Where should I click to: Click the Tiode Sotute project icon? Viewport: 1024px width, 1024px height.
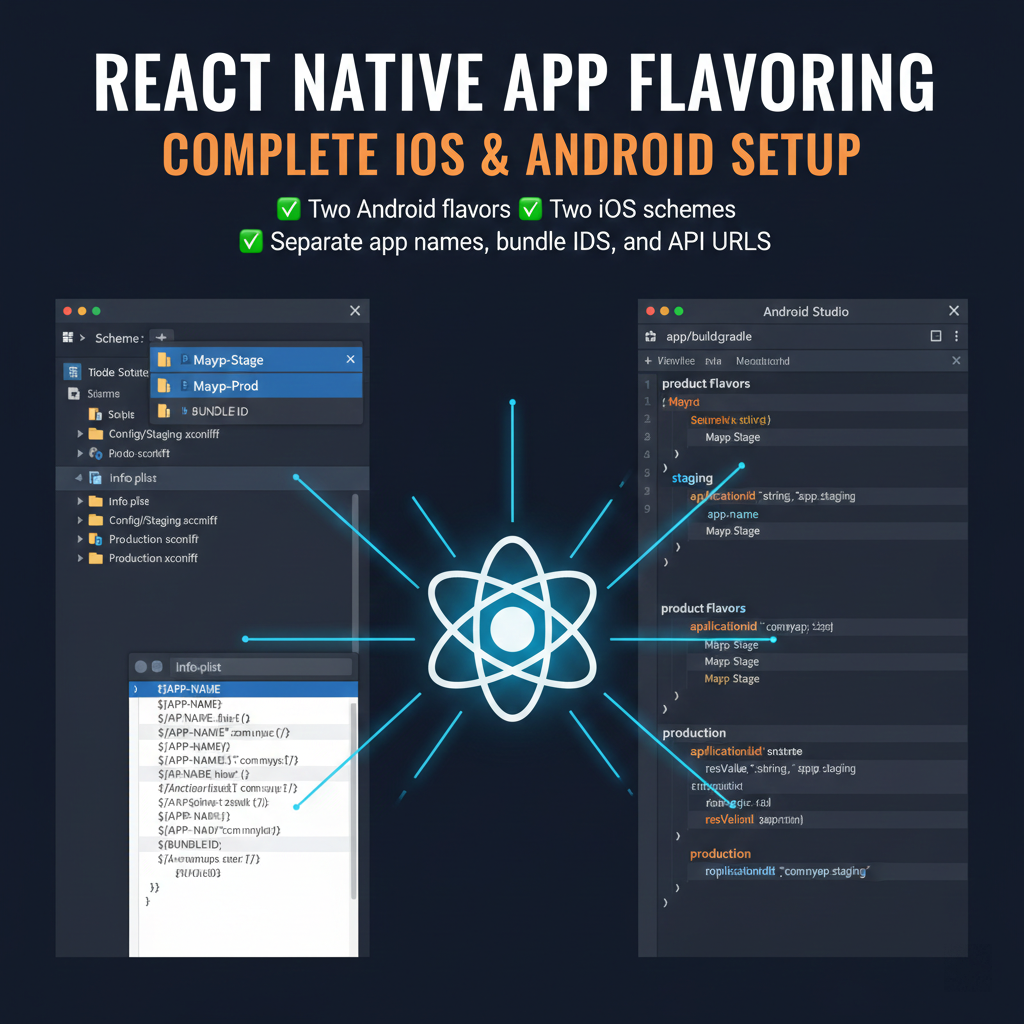coord(72,372)
